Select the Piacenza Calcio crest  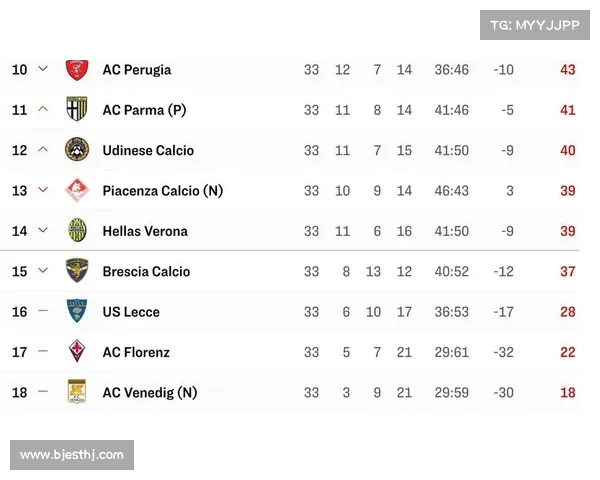click(77, 190)
